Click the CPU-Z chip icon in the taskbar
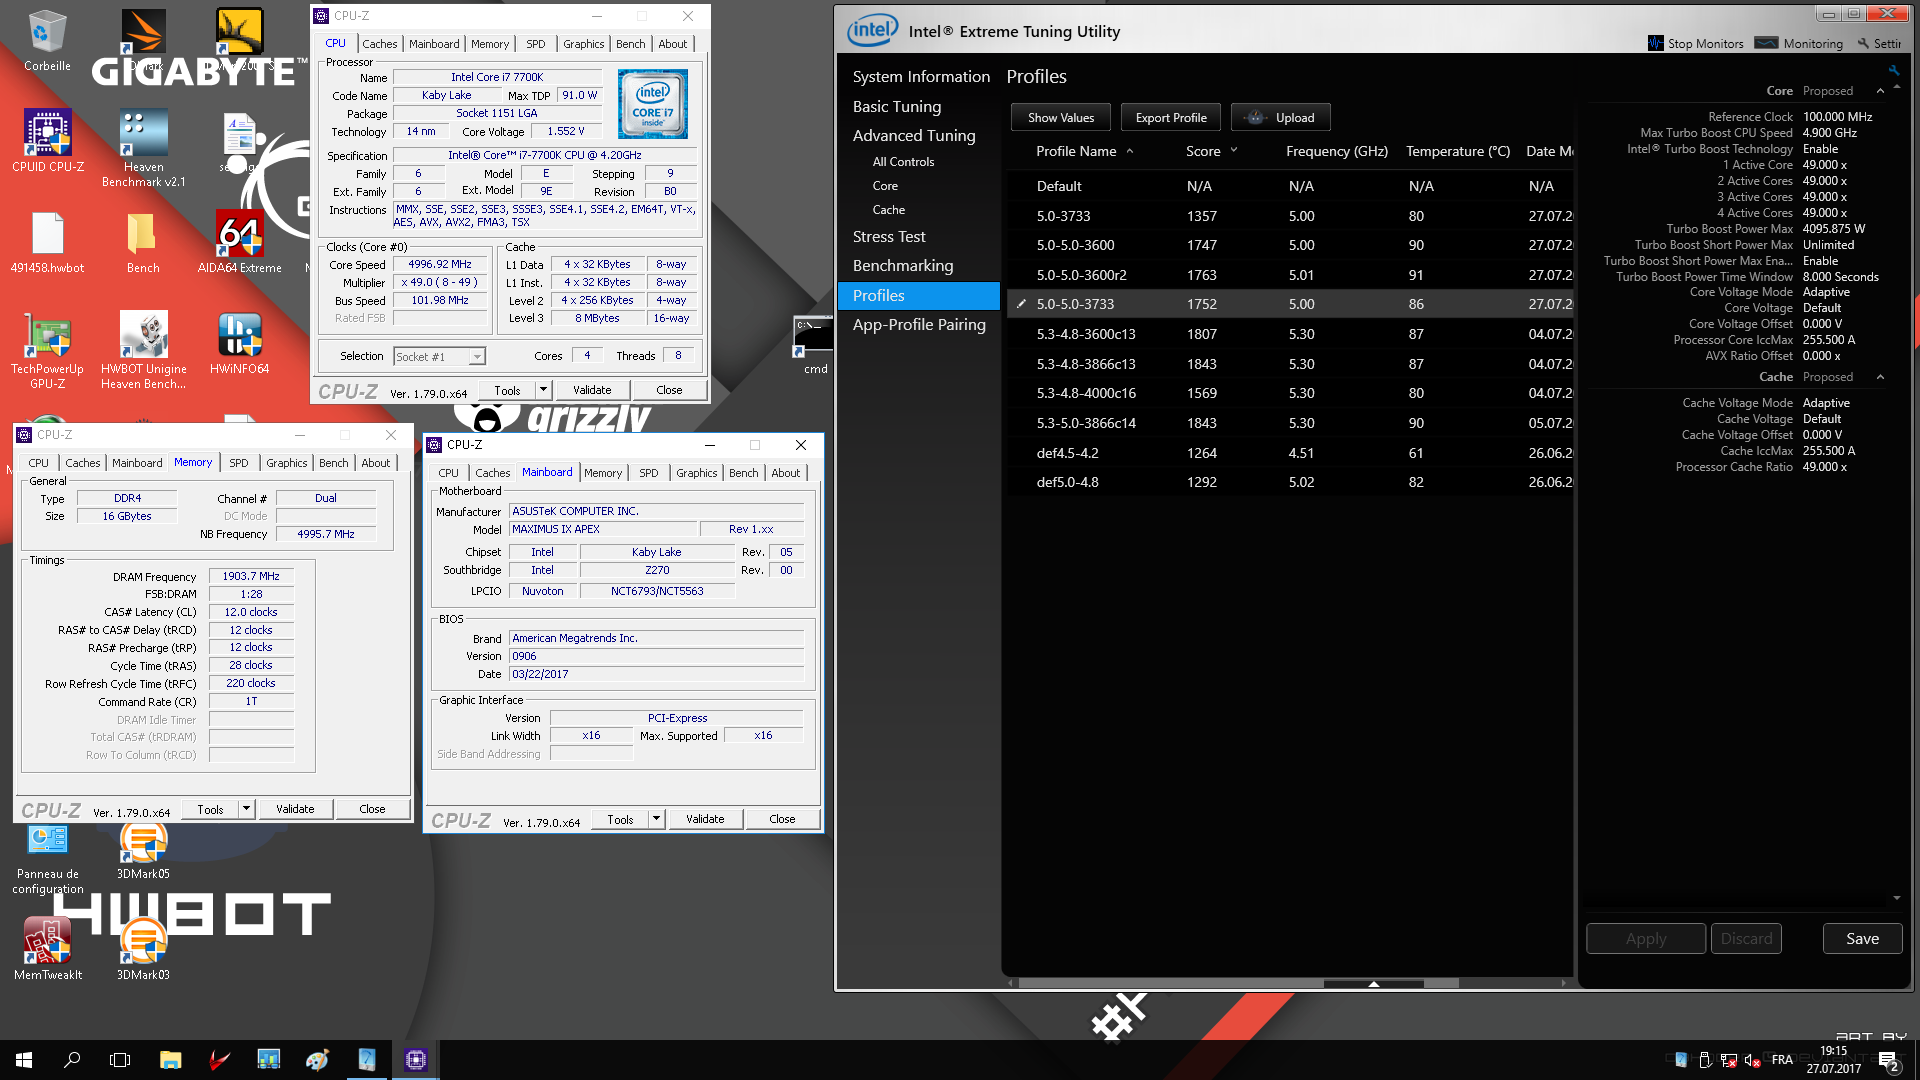 [416, 1060]
